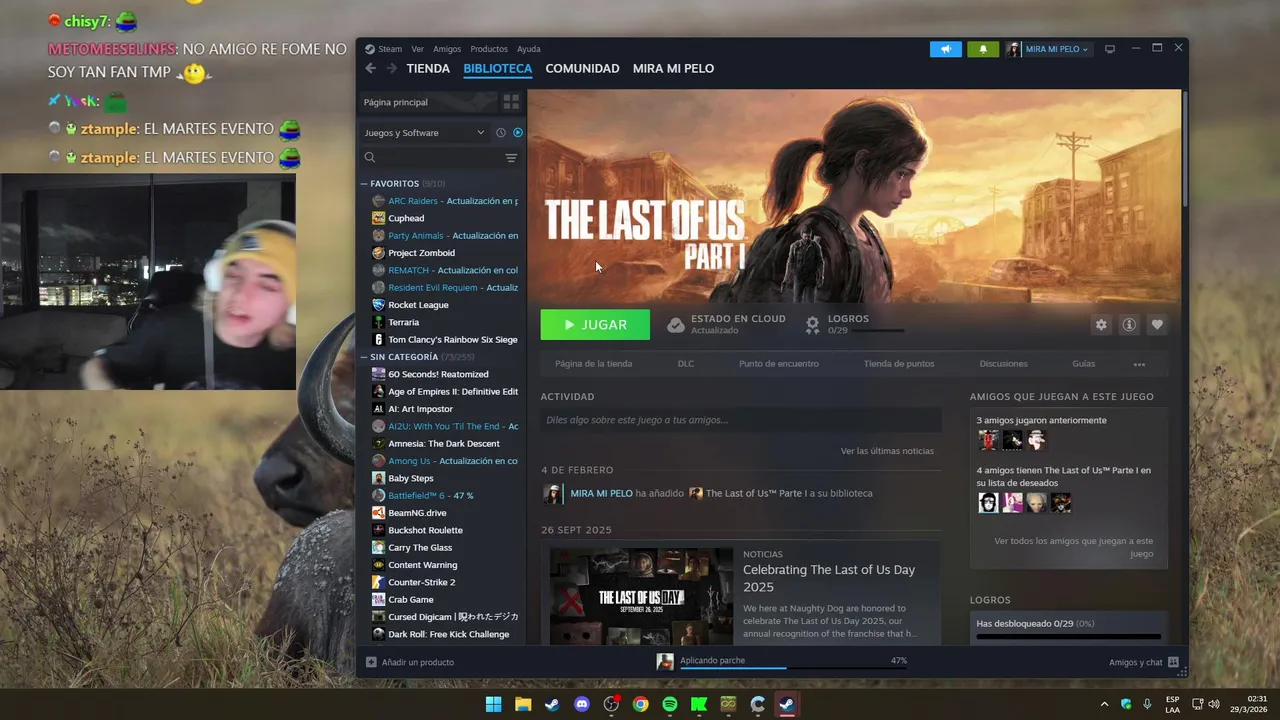Open Google Chrome from the taskbar
This screenshot has width=1280, height=720.
pos(641,704)
